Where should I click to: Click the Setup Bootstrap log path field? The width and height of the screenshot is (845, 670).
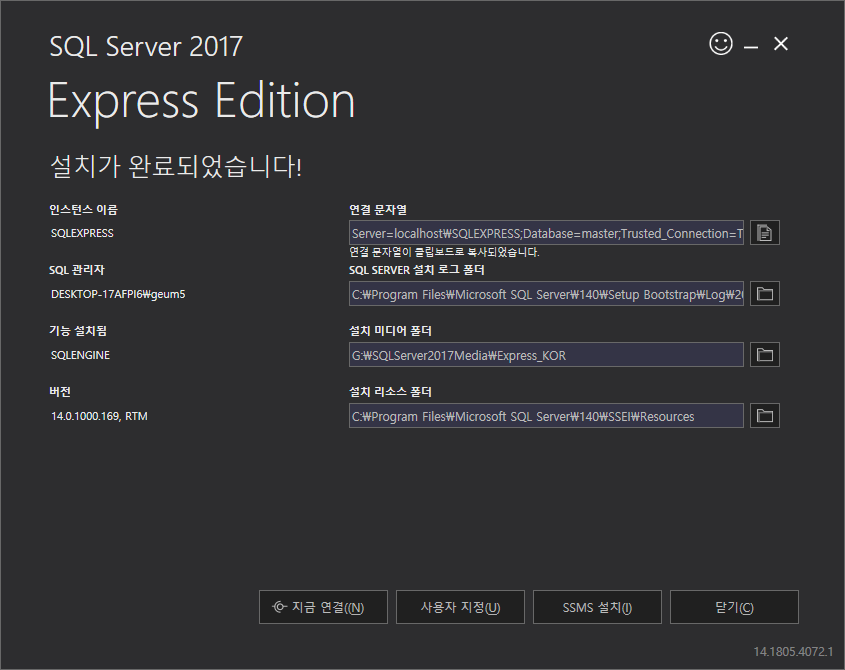[x=546, y=294]
